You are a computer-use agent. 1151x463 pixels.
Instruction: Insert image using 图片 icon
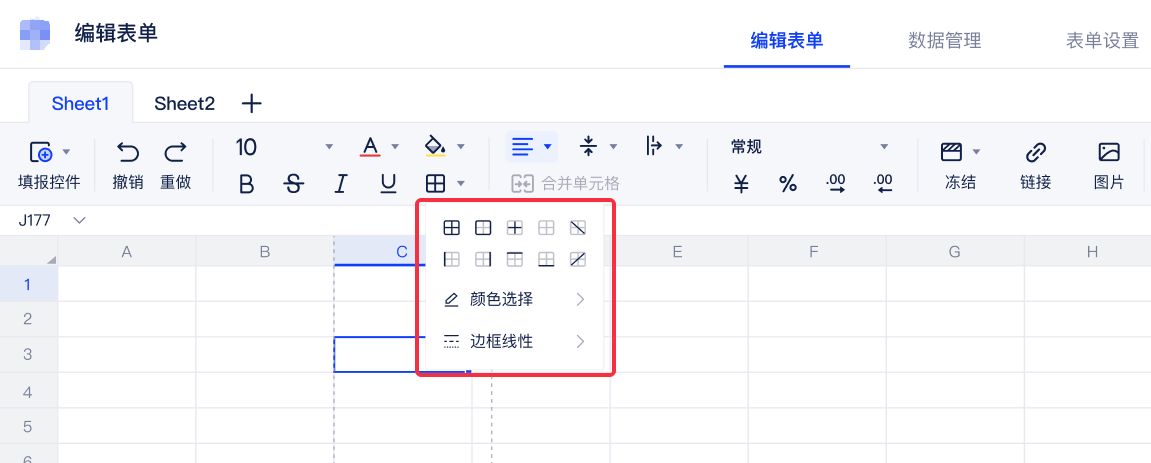(x=1108, y=165)
